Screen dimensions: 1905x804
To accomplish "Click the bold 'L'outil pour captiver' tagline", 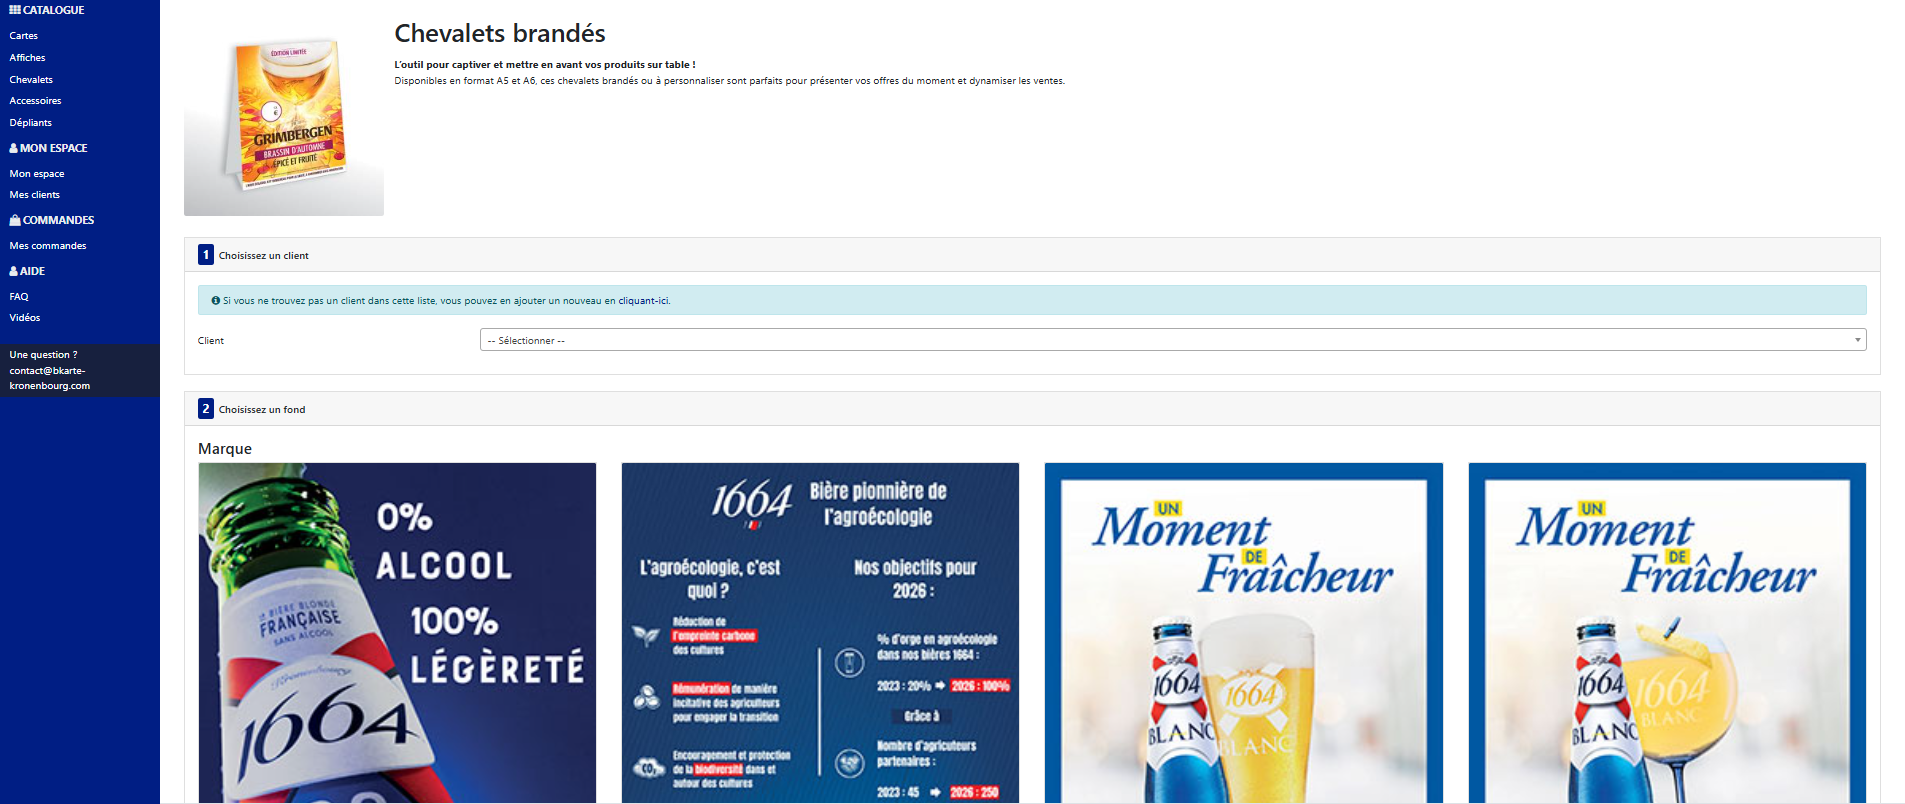I will pyautogui.click(x=545, y=65).
